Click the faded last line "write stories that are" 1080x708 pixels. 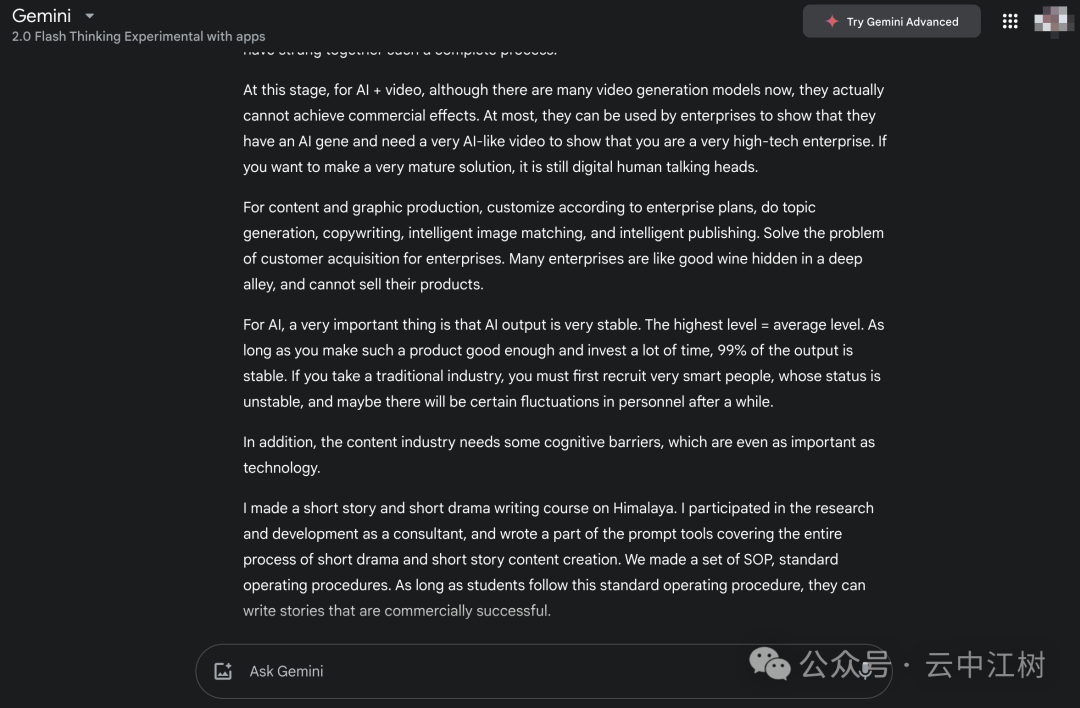tap(396, 611)
